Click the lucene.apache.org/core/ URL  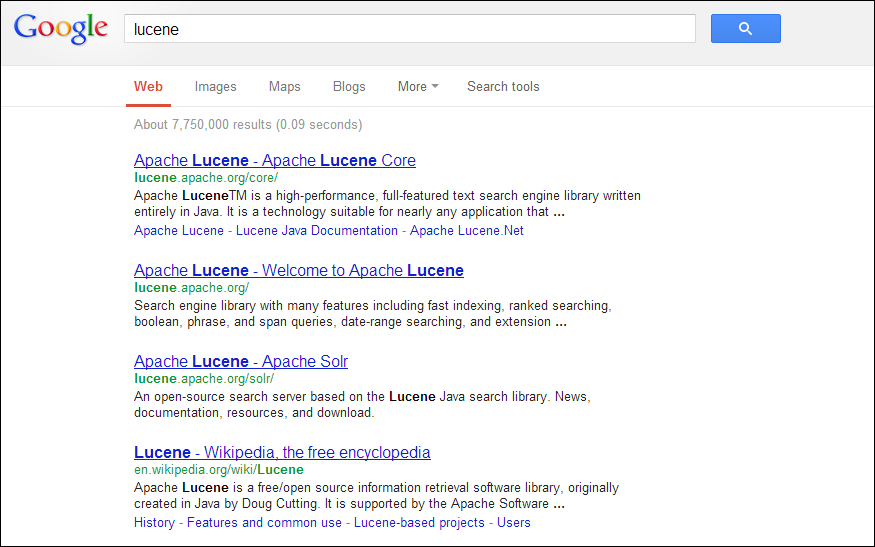point(206,177)
